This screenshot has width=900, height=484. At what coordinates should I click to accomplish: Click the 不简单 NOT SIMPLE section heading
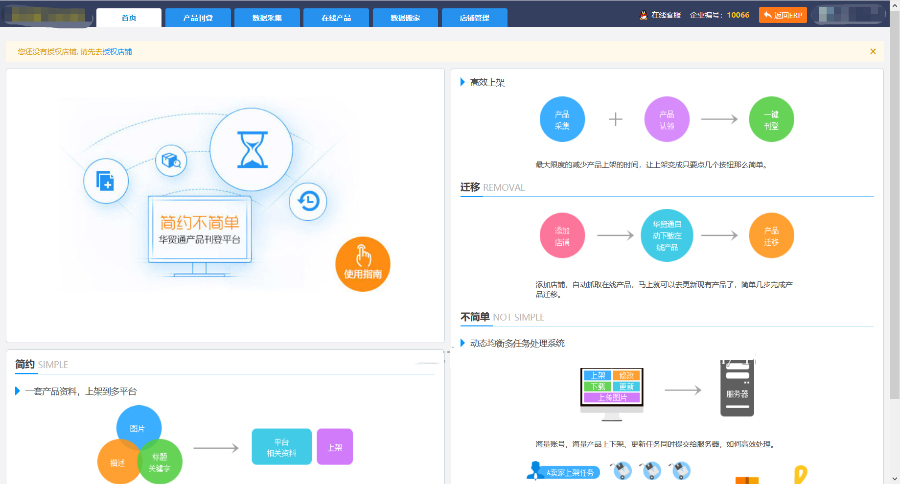point(502,317)
